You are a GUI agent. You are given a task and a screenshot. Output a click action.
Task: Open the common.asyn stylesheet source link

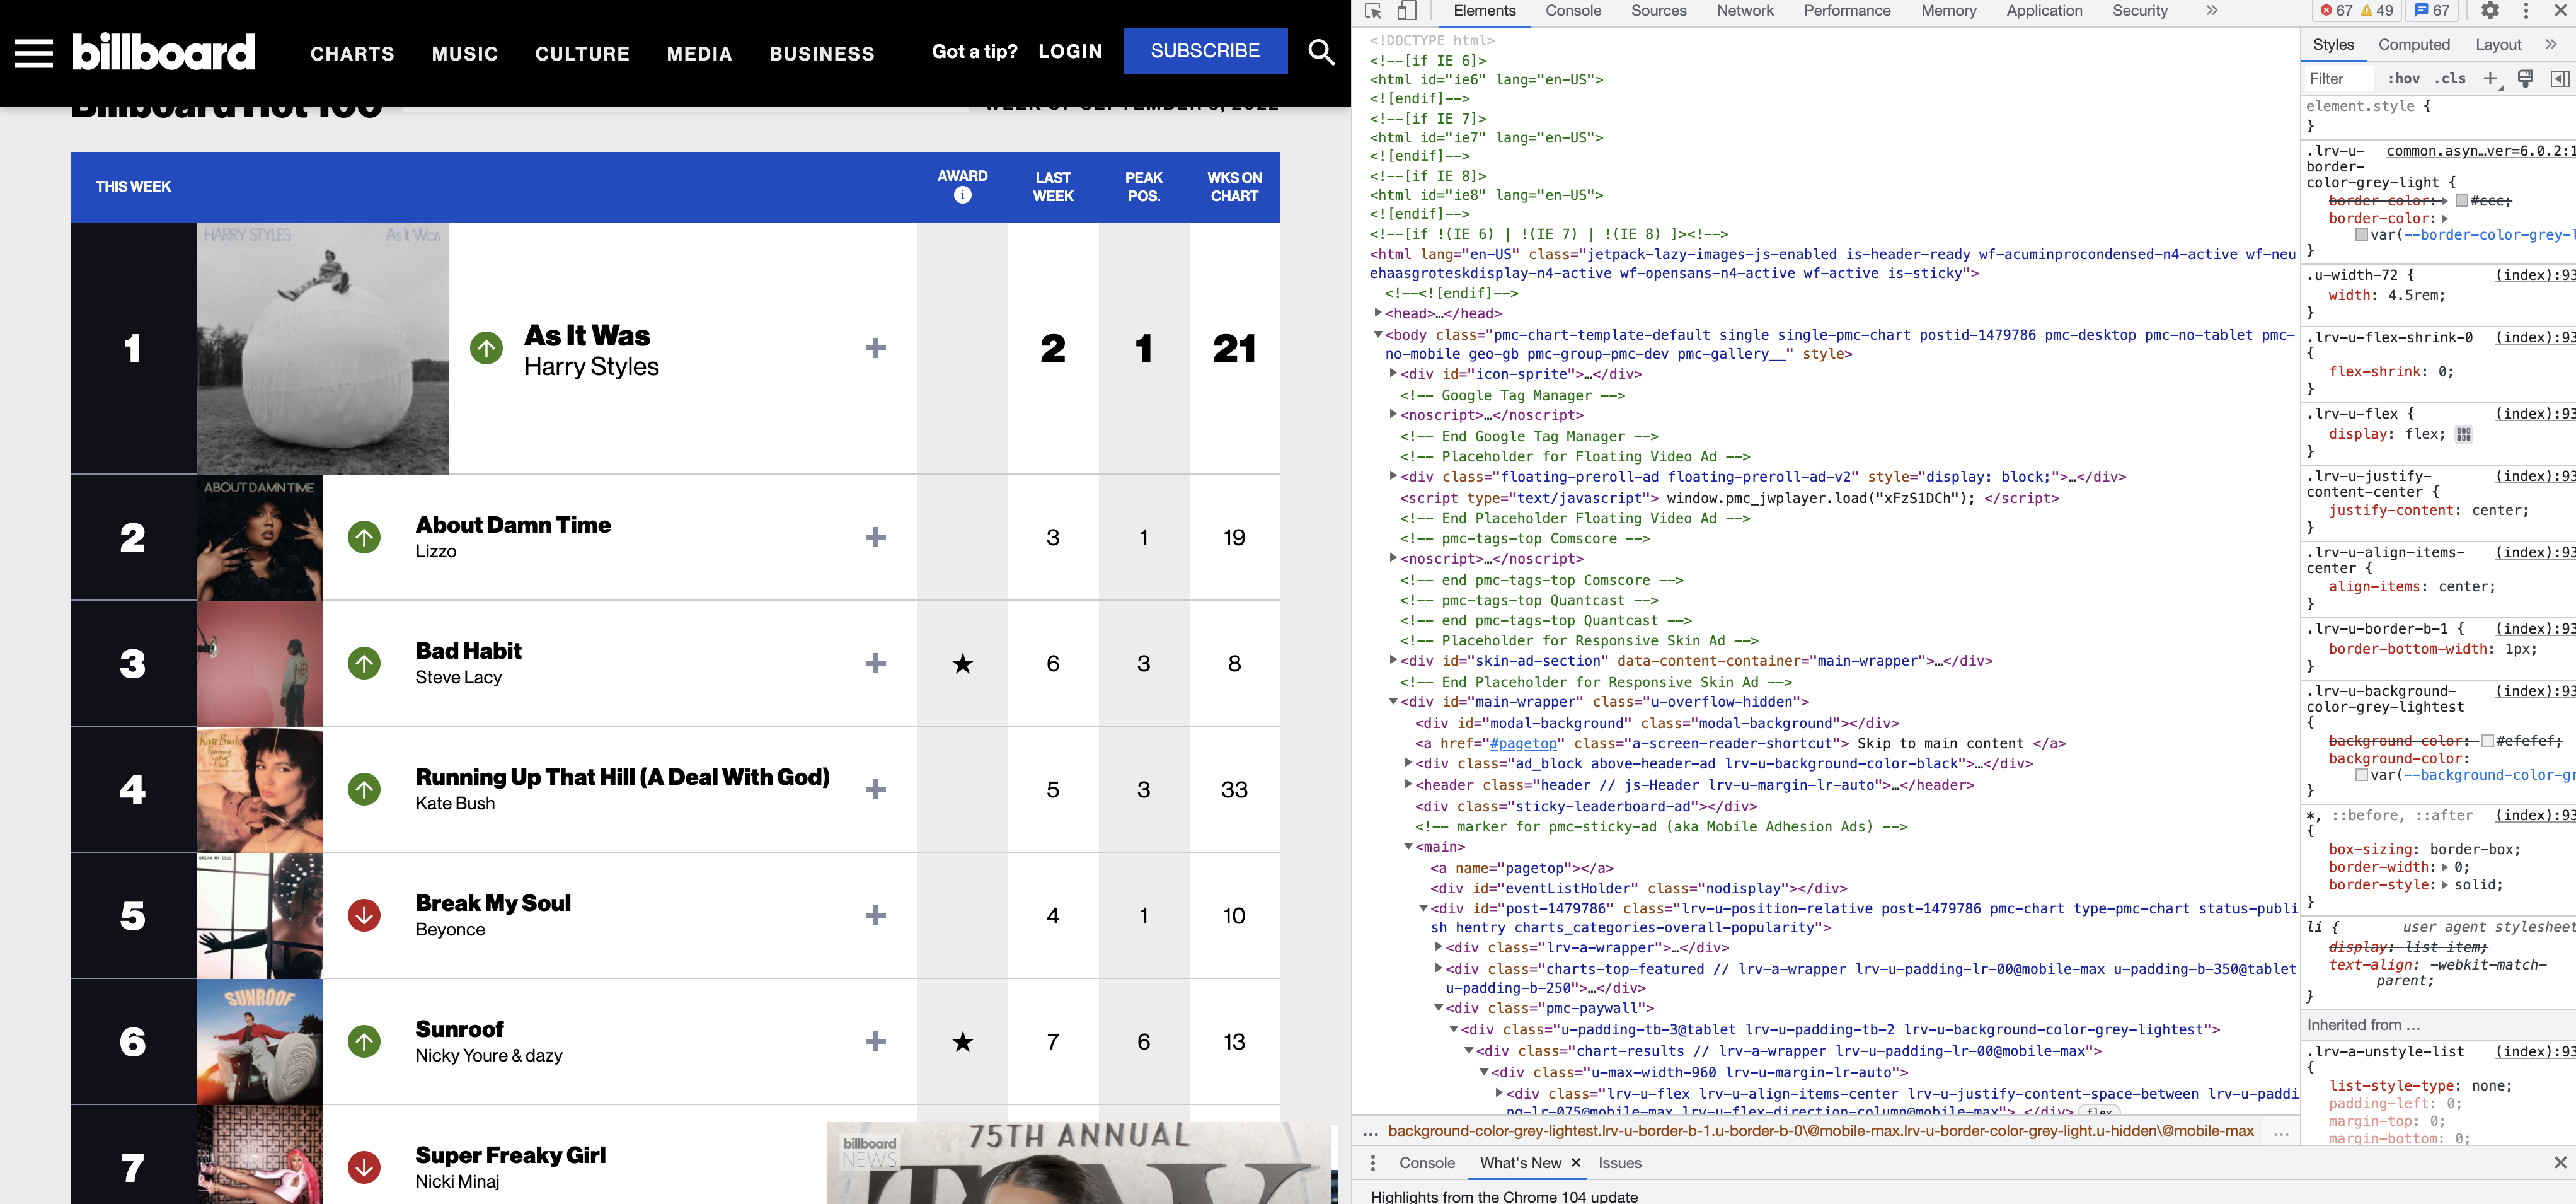click(x=2480, y=151)
